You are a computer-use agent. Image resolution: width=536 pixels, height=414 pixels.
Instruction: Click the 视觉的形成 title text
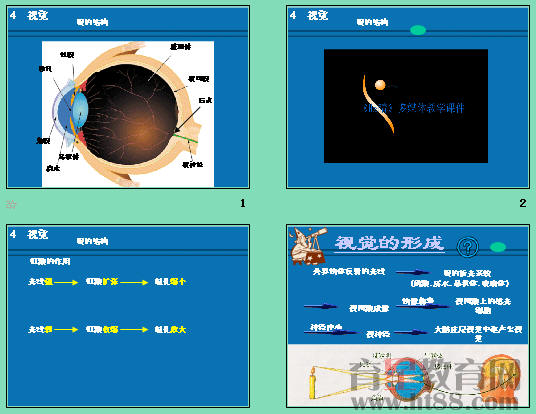pyautogui.click(x=389, y=243)
